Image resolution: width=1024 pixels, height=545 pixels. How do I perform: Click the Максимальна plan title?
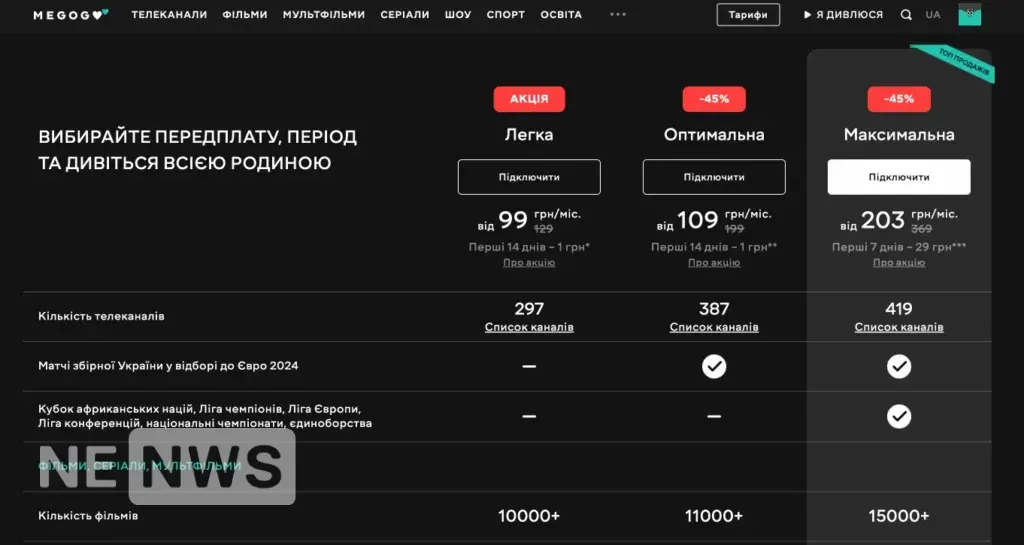click(x=899, y=135)
